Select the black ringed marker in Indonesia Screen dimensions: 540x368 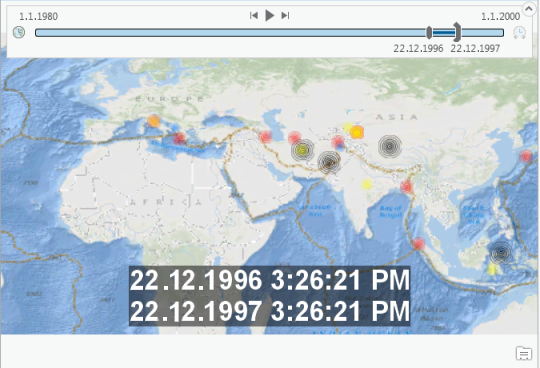(500, 253)
